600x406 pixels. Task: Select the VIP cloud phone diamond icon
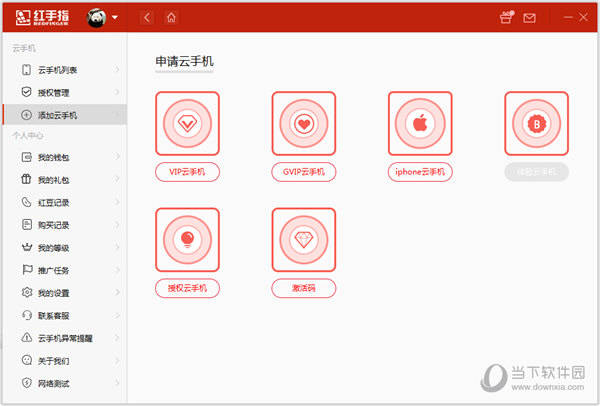coord(188,124)
